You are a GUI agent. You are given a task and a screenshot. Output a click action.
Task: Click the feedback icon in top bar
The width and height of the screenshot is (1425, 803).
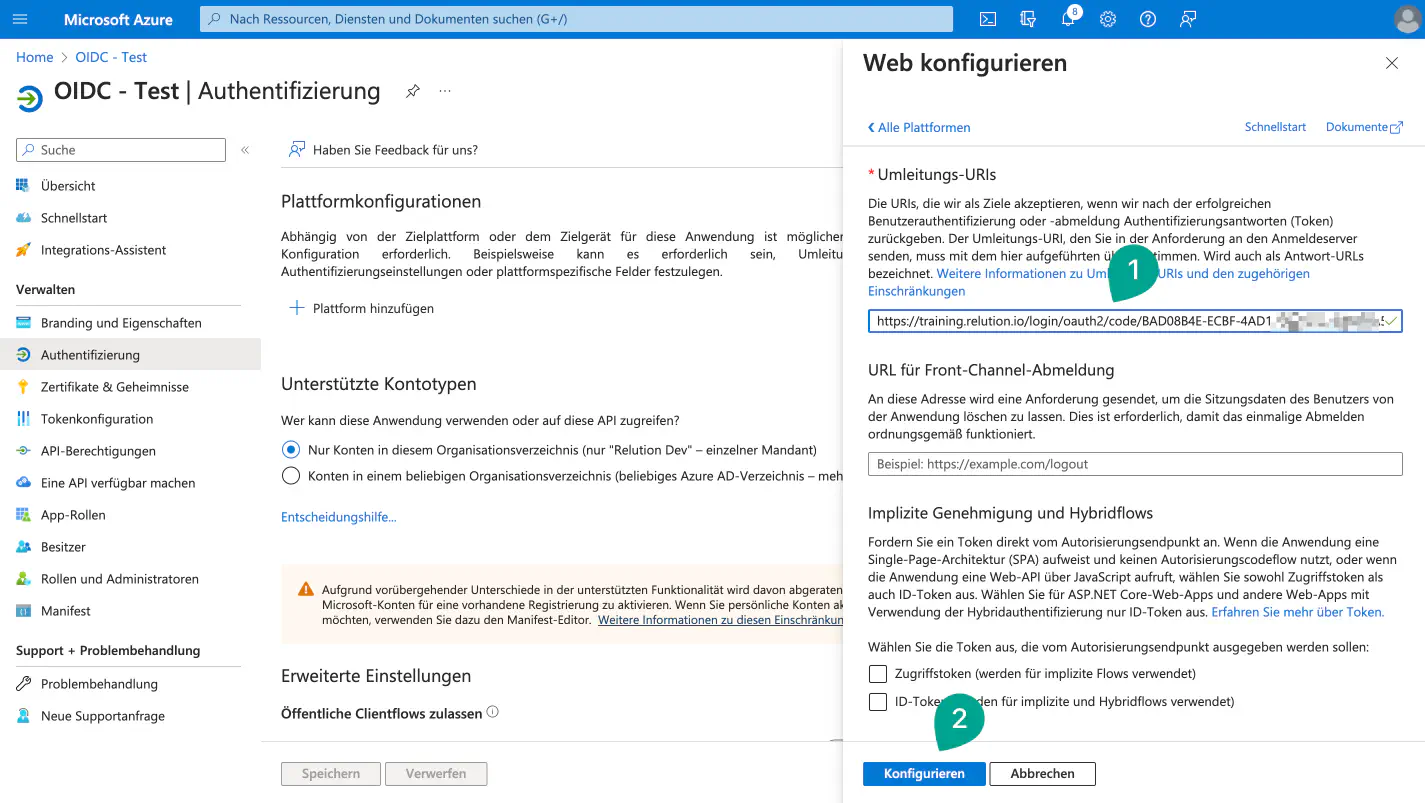[1188, 19]
